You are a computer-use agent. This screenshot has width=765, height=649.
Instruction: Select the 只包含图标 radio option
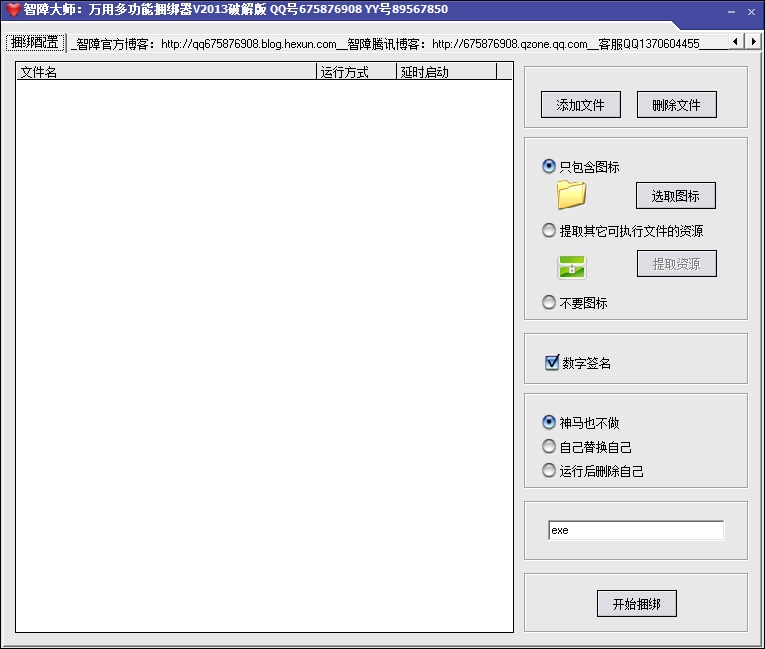coord(549,167)
